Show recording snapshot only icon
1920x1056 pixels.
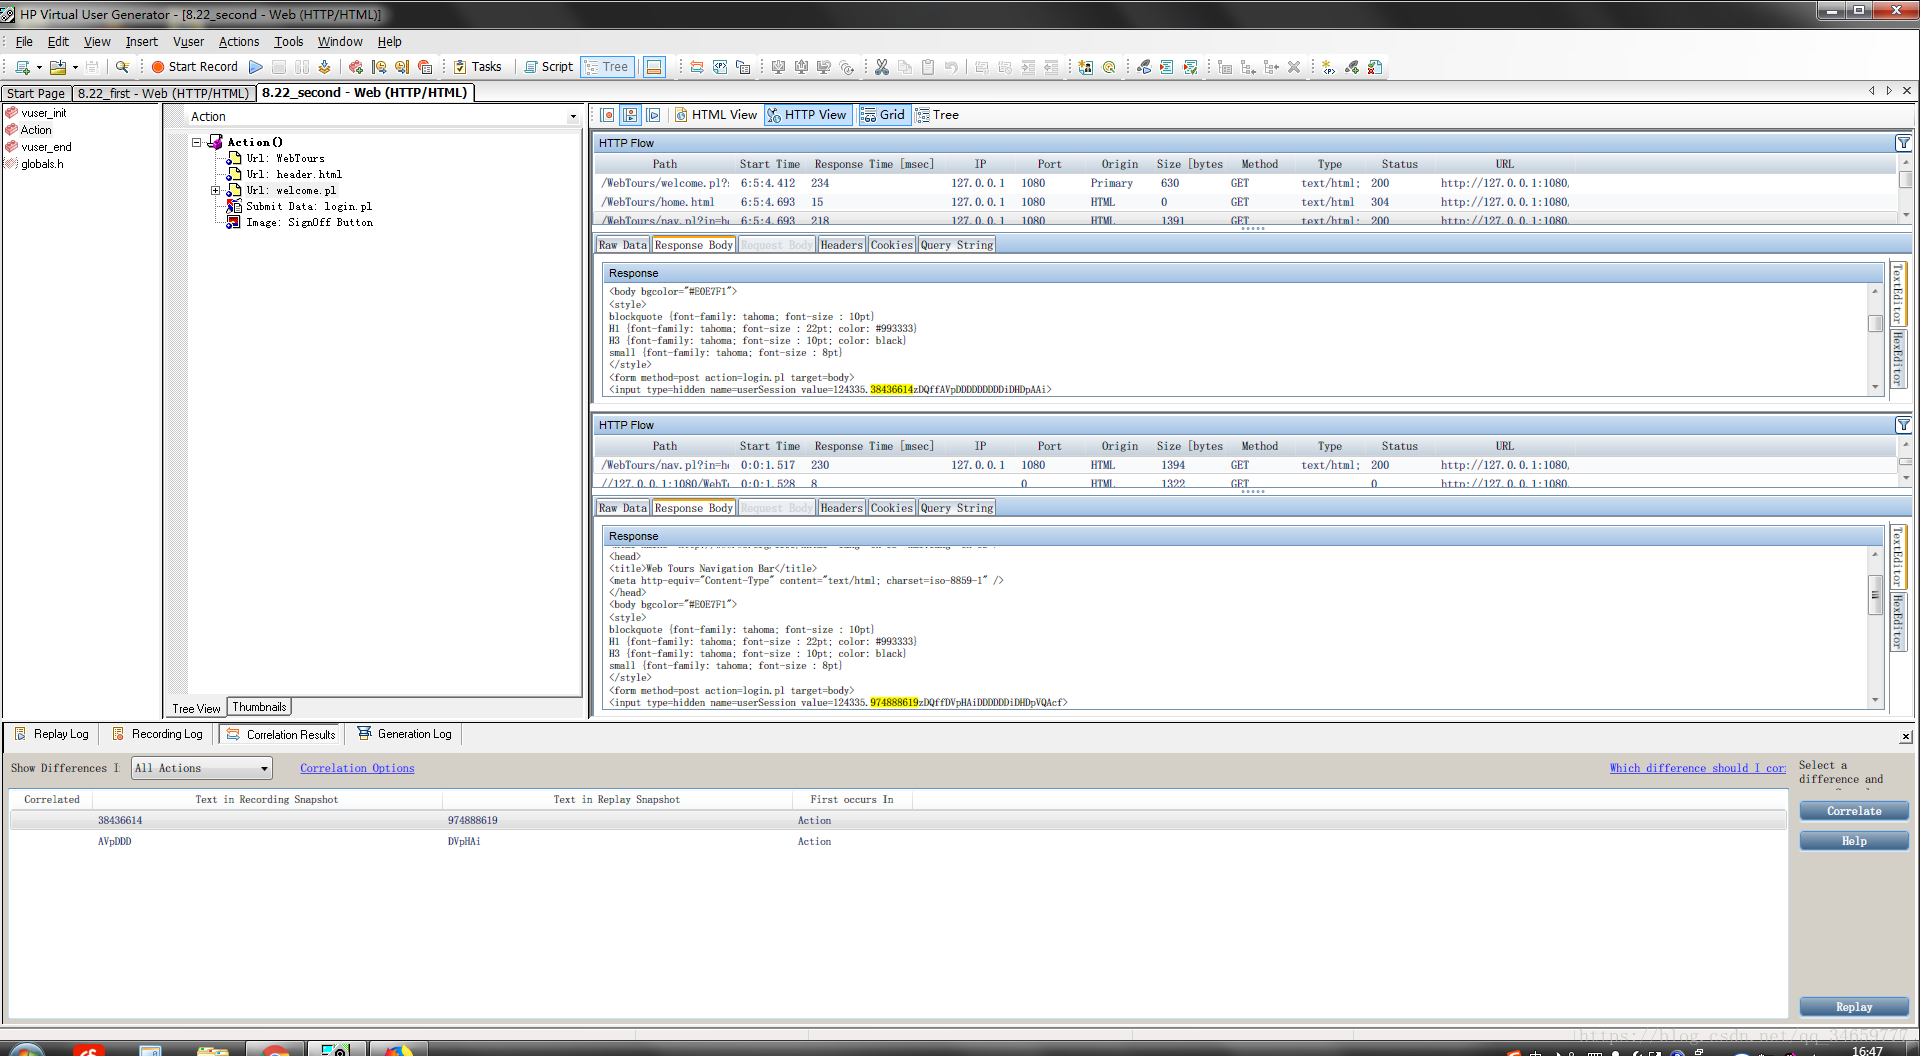click(x=607, y=115)
